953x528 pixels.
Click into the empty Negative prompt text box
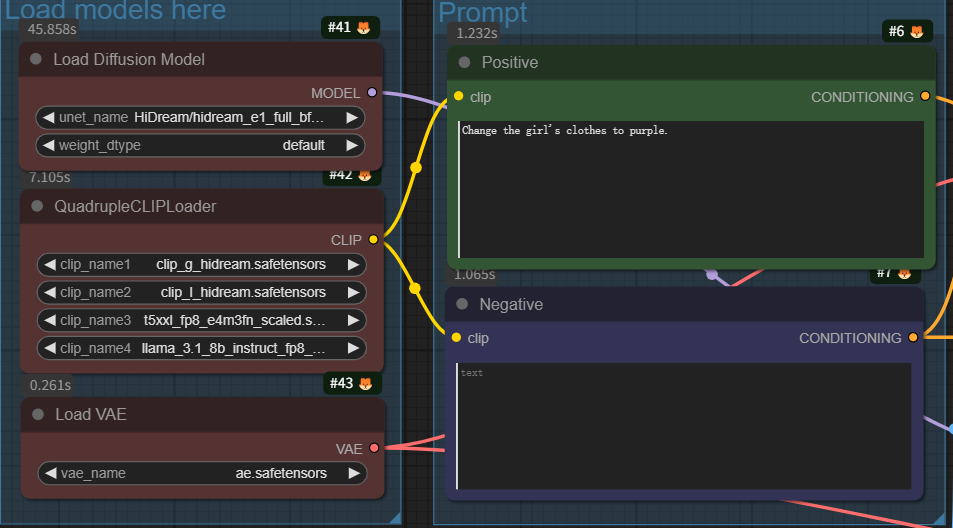(x=684, y=426)
